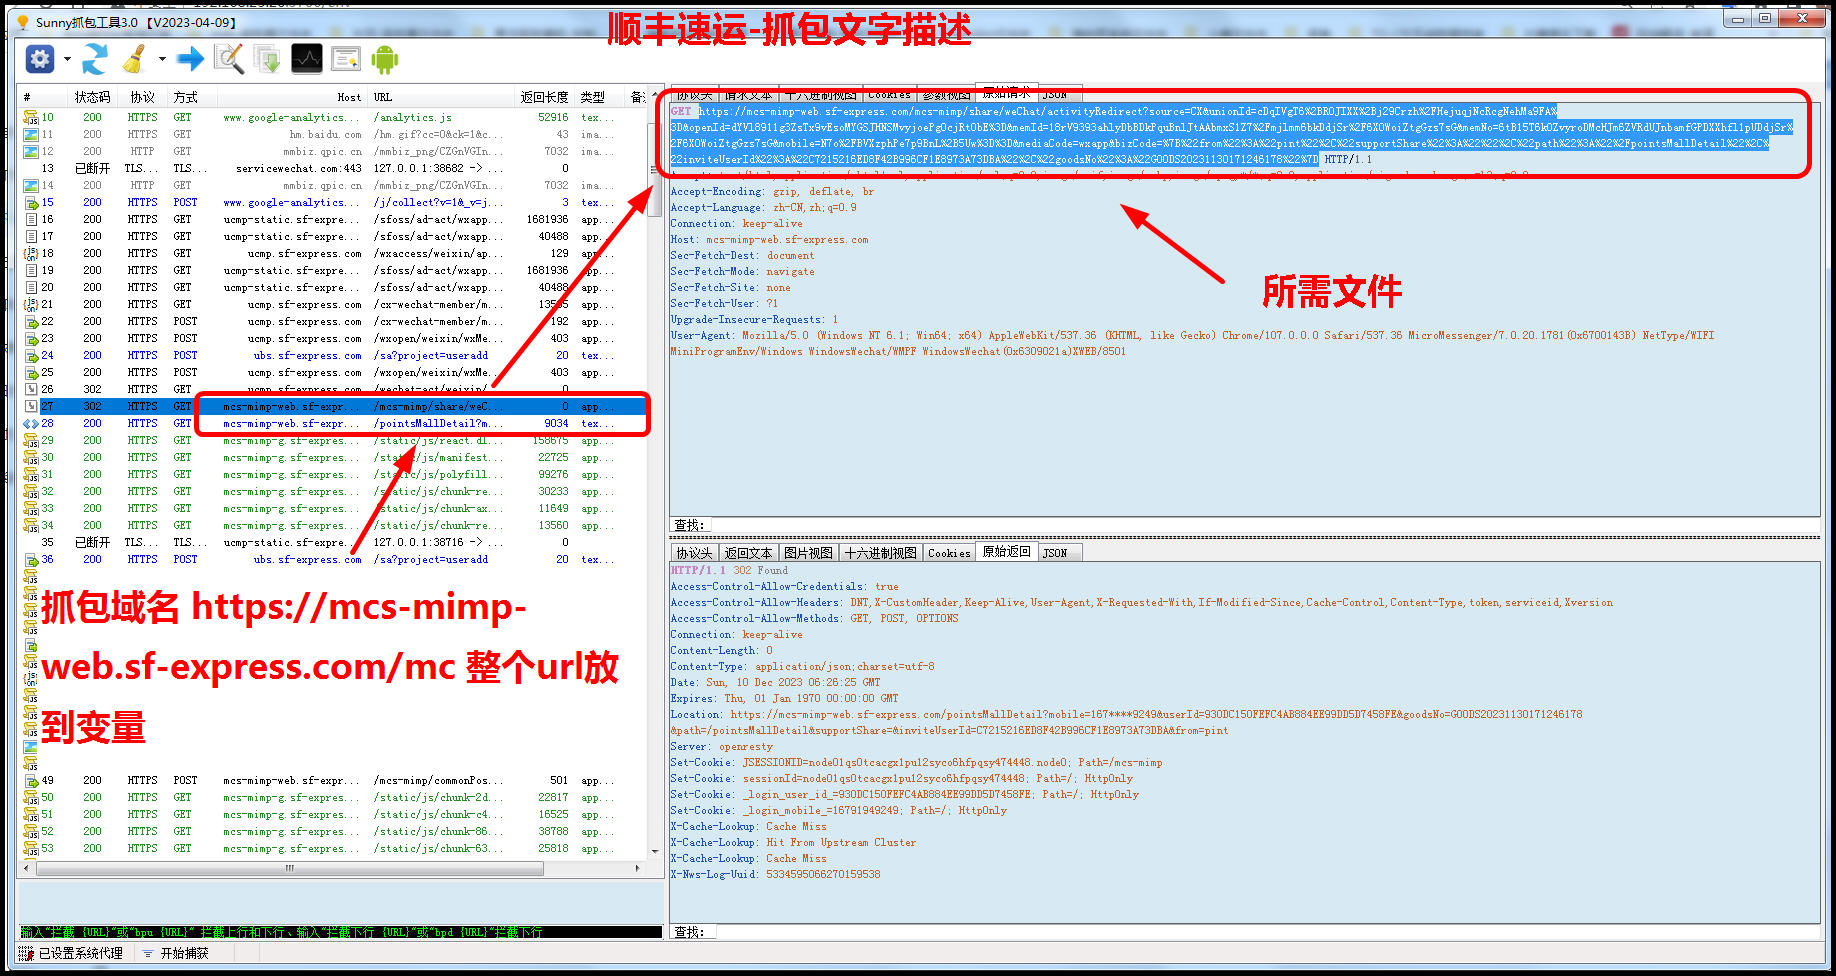Select row 24 ubs.sf-express.com request
The height and width of the screenshot is (976, 1836).
pyautogui.click(x=334, y=355)
